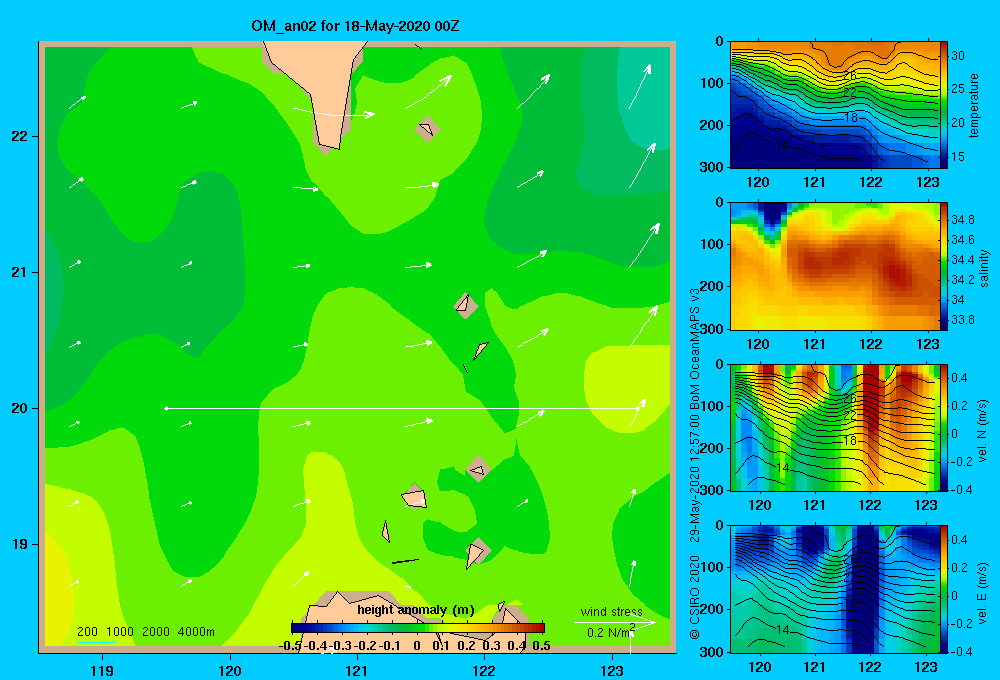Image resolution: width=1000 pixels, height=680 pixels.
Task: Open the salinity cross-section panel
Action: [835, 266]
